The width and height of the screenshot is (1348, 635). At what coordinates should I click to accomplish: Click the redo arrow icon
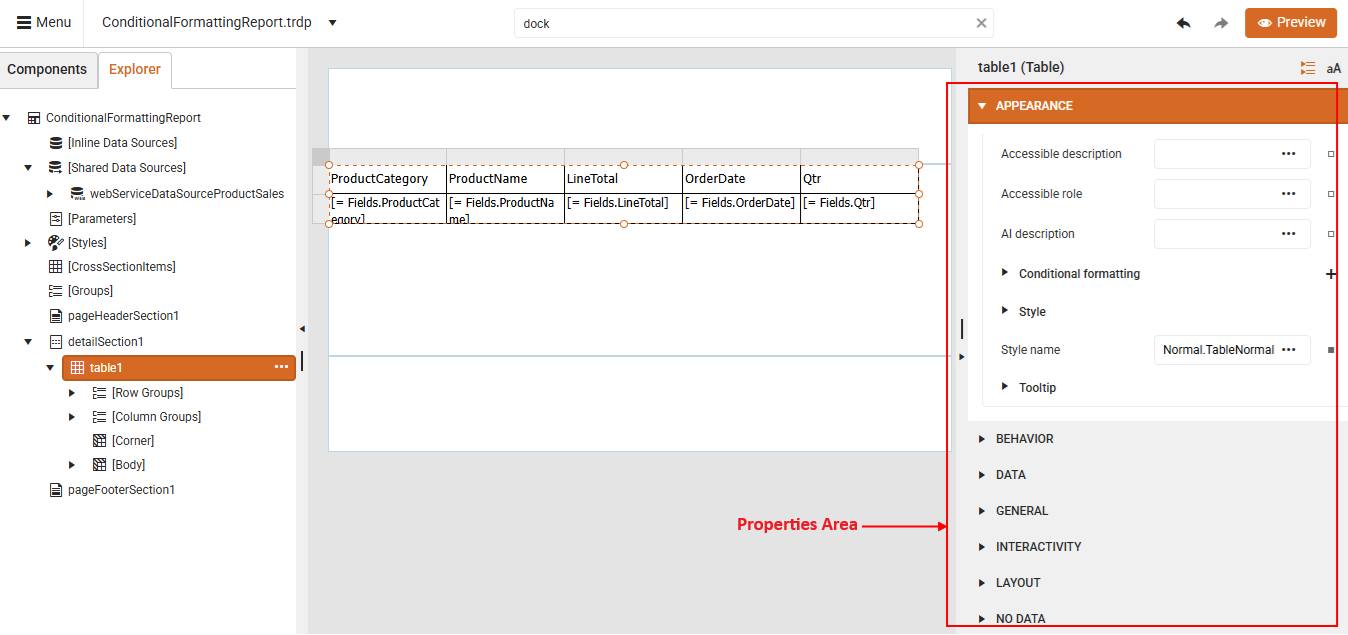click(x=1221, y=22)
